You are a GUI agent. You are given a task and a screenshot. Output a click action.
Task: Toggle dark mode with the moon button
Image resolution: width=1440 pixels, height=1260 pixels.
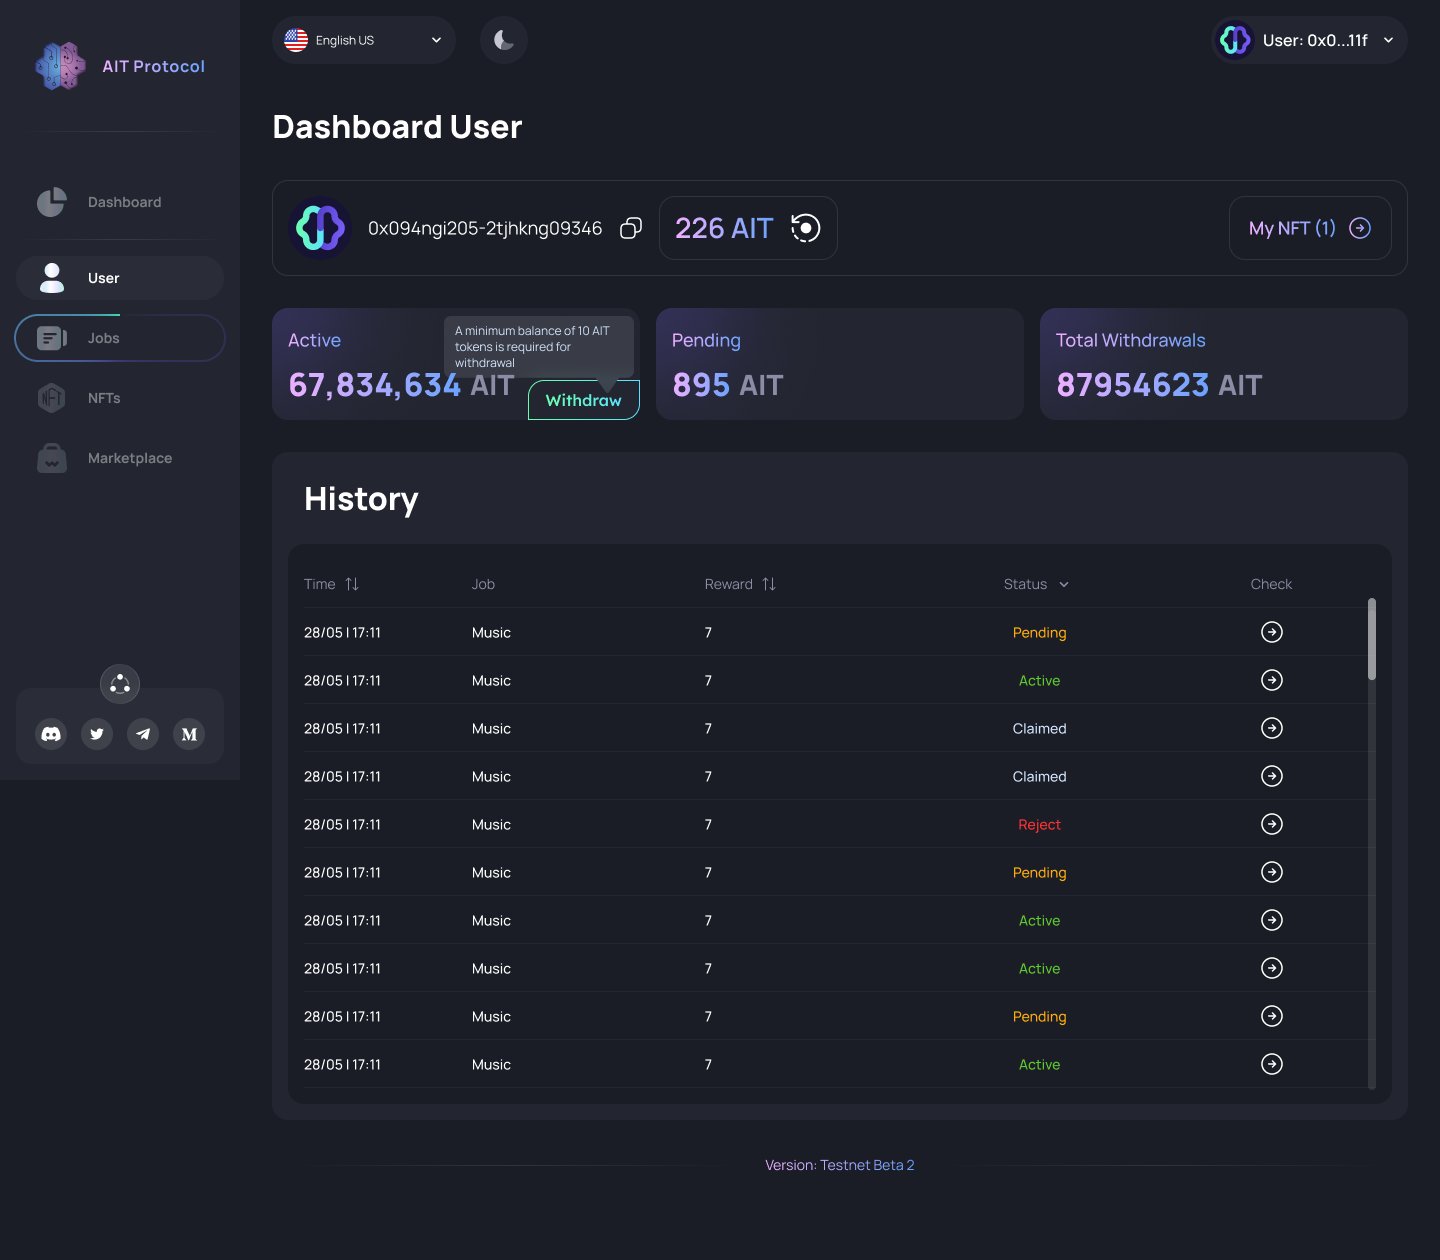503,40
